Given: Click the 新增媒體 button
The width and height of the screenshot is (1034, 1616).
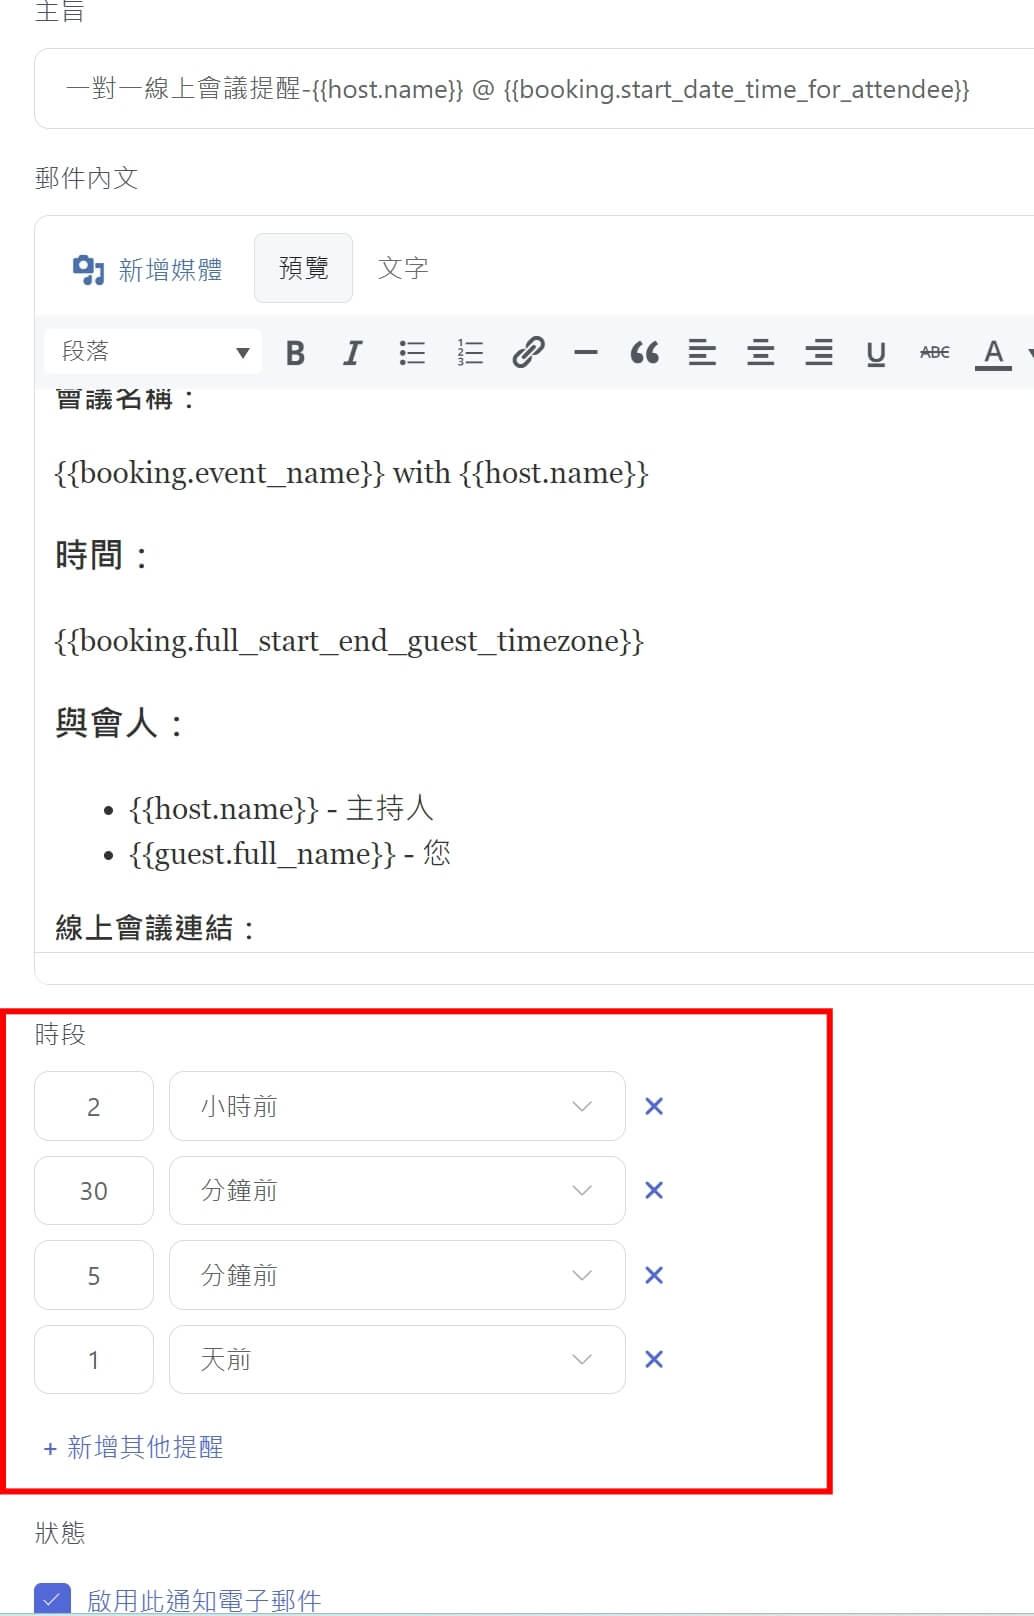Looking at the screenshot, I should 148,270.
